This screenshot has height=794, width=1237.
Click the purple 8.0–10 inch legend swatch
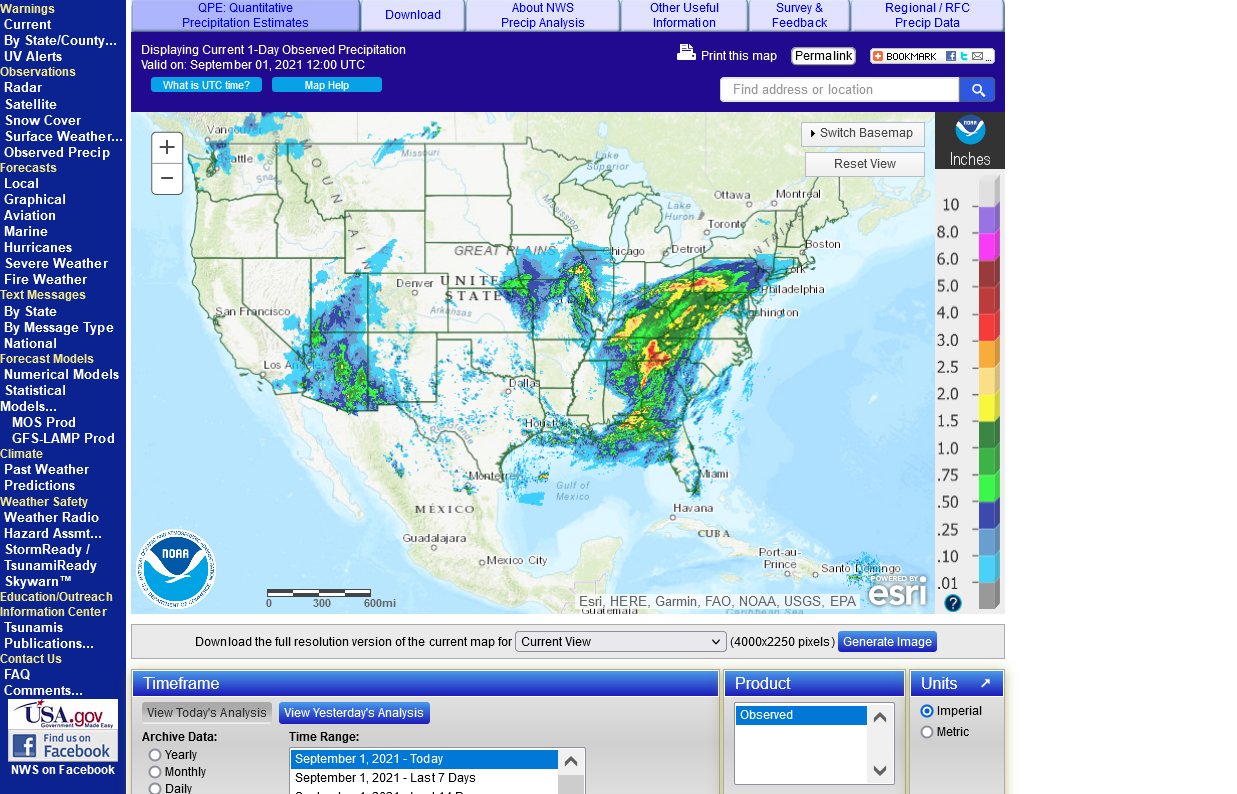point(989,219)
